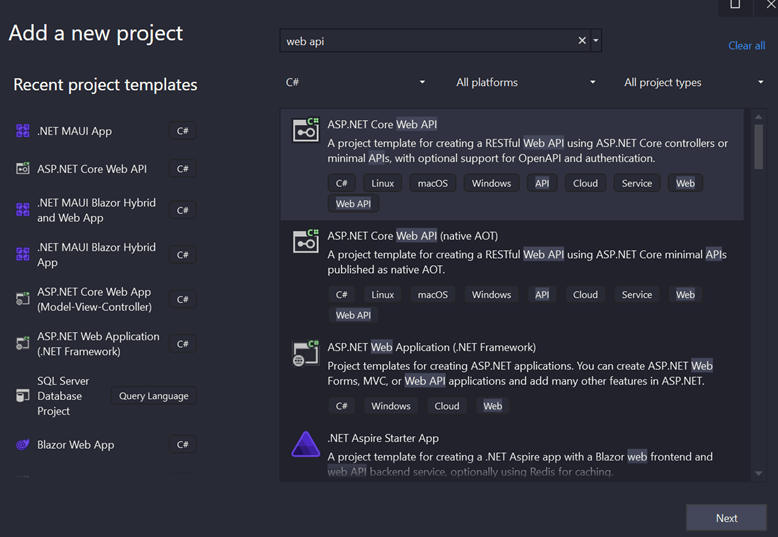Screen dimensions: 778x537
Task: Clear the search text with the X icon
Action: tap(582, 41)
